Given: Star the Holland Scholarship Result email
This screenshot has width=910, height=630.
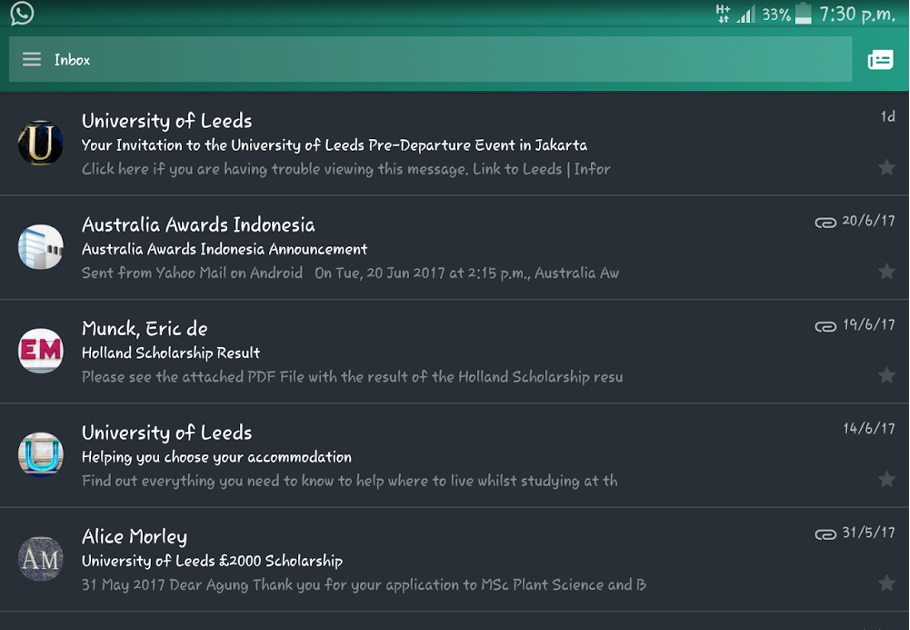Looking at the screenshot, I should 886,375.
